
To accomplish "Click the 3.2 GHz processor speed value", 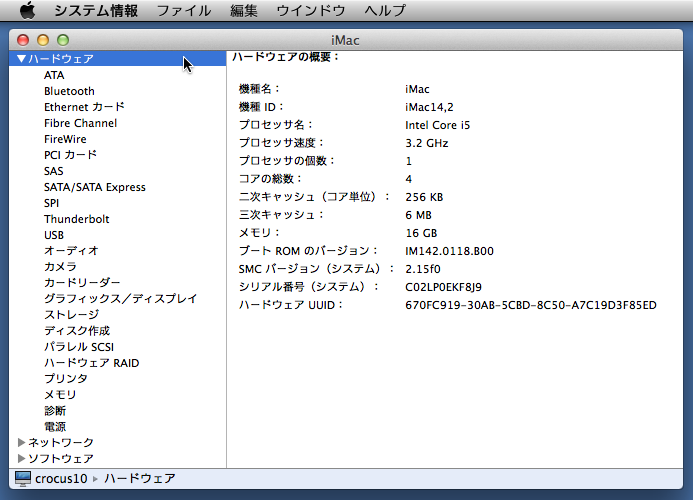I will coord(426,143).
